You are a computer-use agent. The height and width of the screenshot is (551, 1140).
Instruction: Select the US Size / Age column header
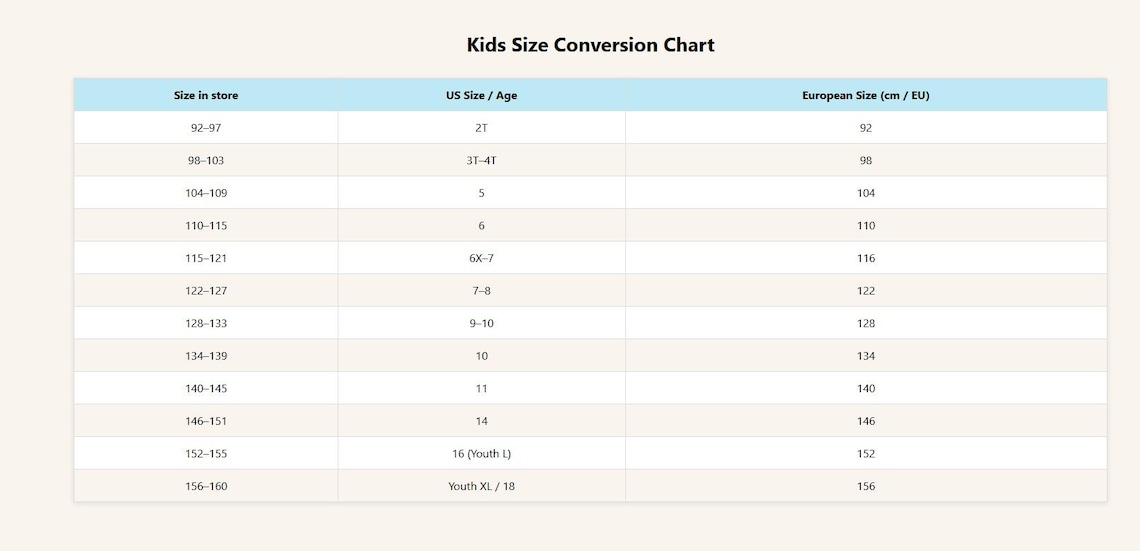click(481, 95)
